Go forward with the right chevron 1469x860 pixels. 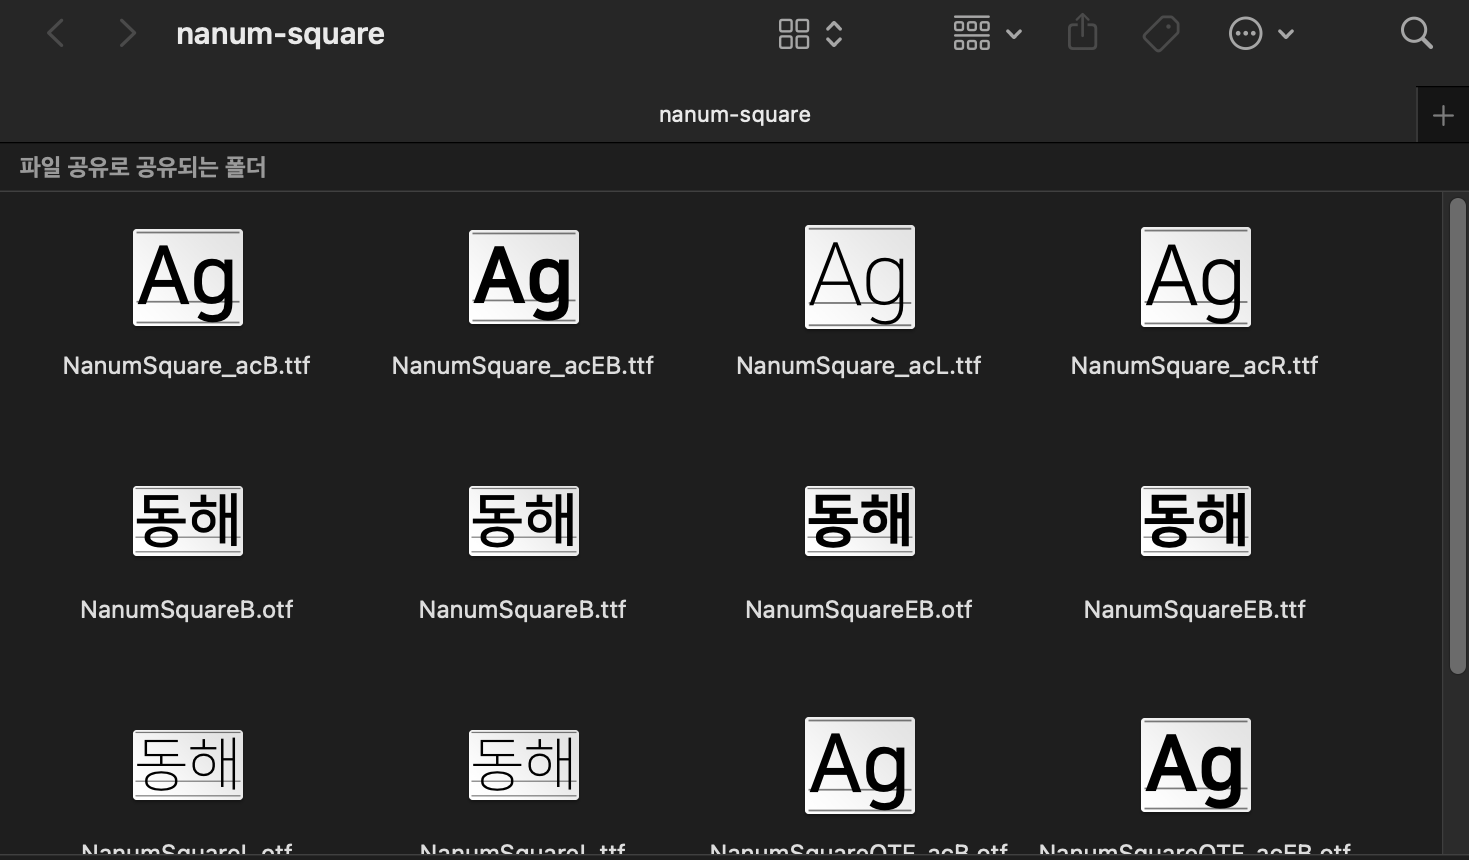(127, 34)
